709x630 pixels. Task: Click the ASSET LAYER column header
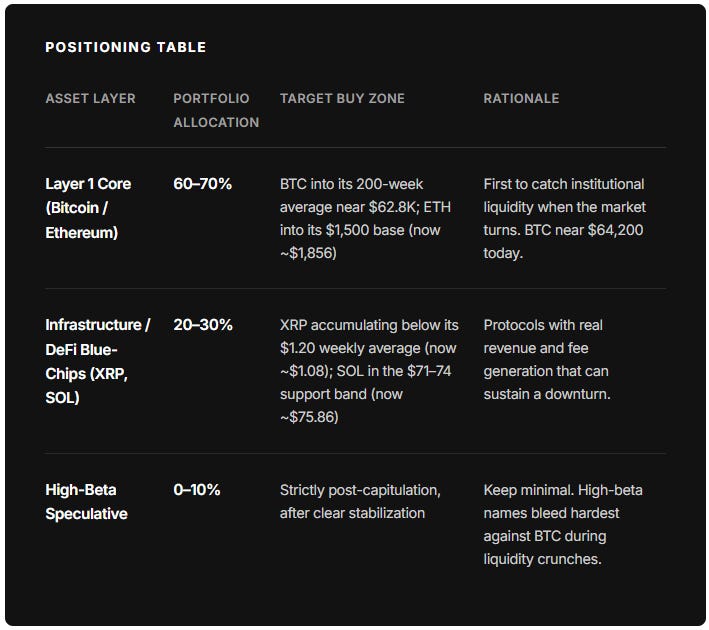[x=90, y=98]
